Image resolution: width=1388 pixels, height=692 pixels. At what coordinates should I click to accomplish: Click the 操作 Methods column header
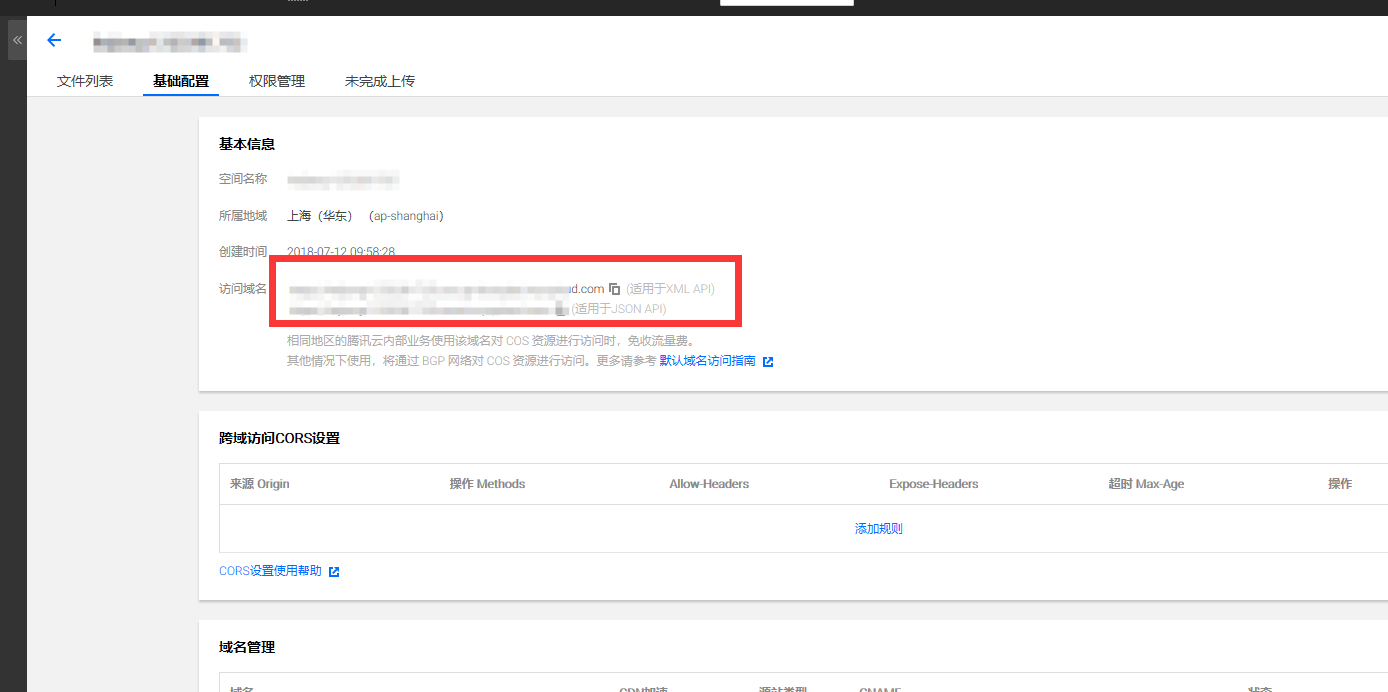tap(487, 484)
